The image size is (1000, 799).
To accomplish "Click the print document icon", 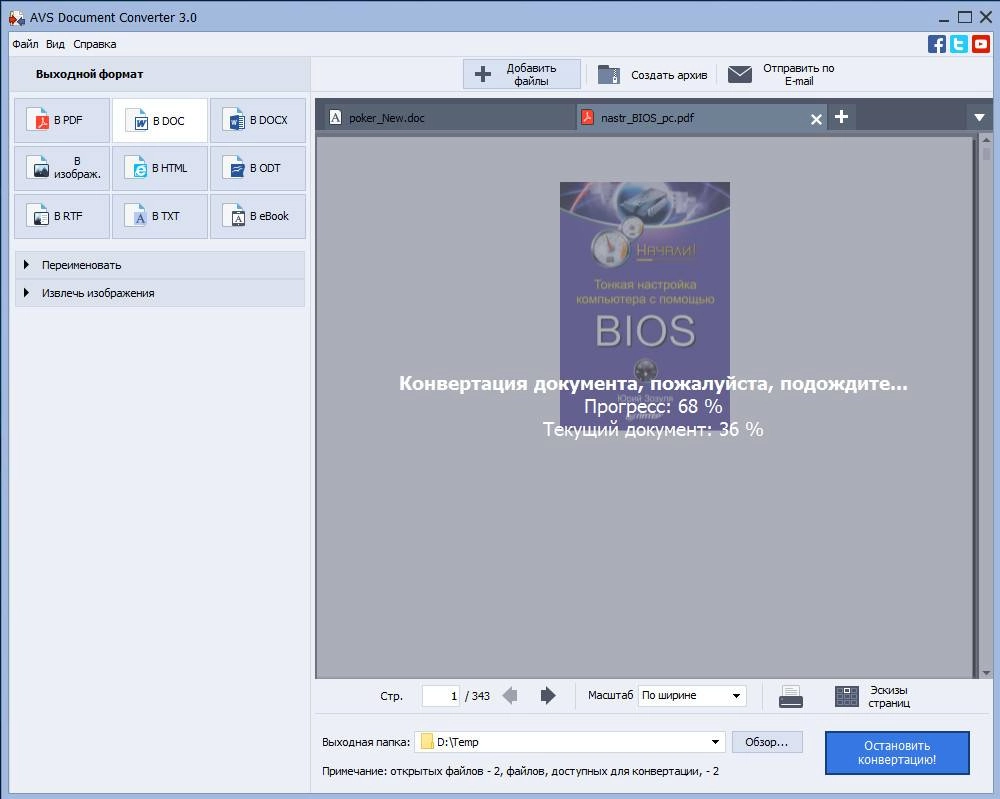I will pos(791,696).
